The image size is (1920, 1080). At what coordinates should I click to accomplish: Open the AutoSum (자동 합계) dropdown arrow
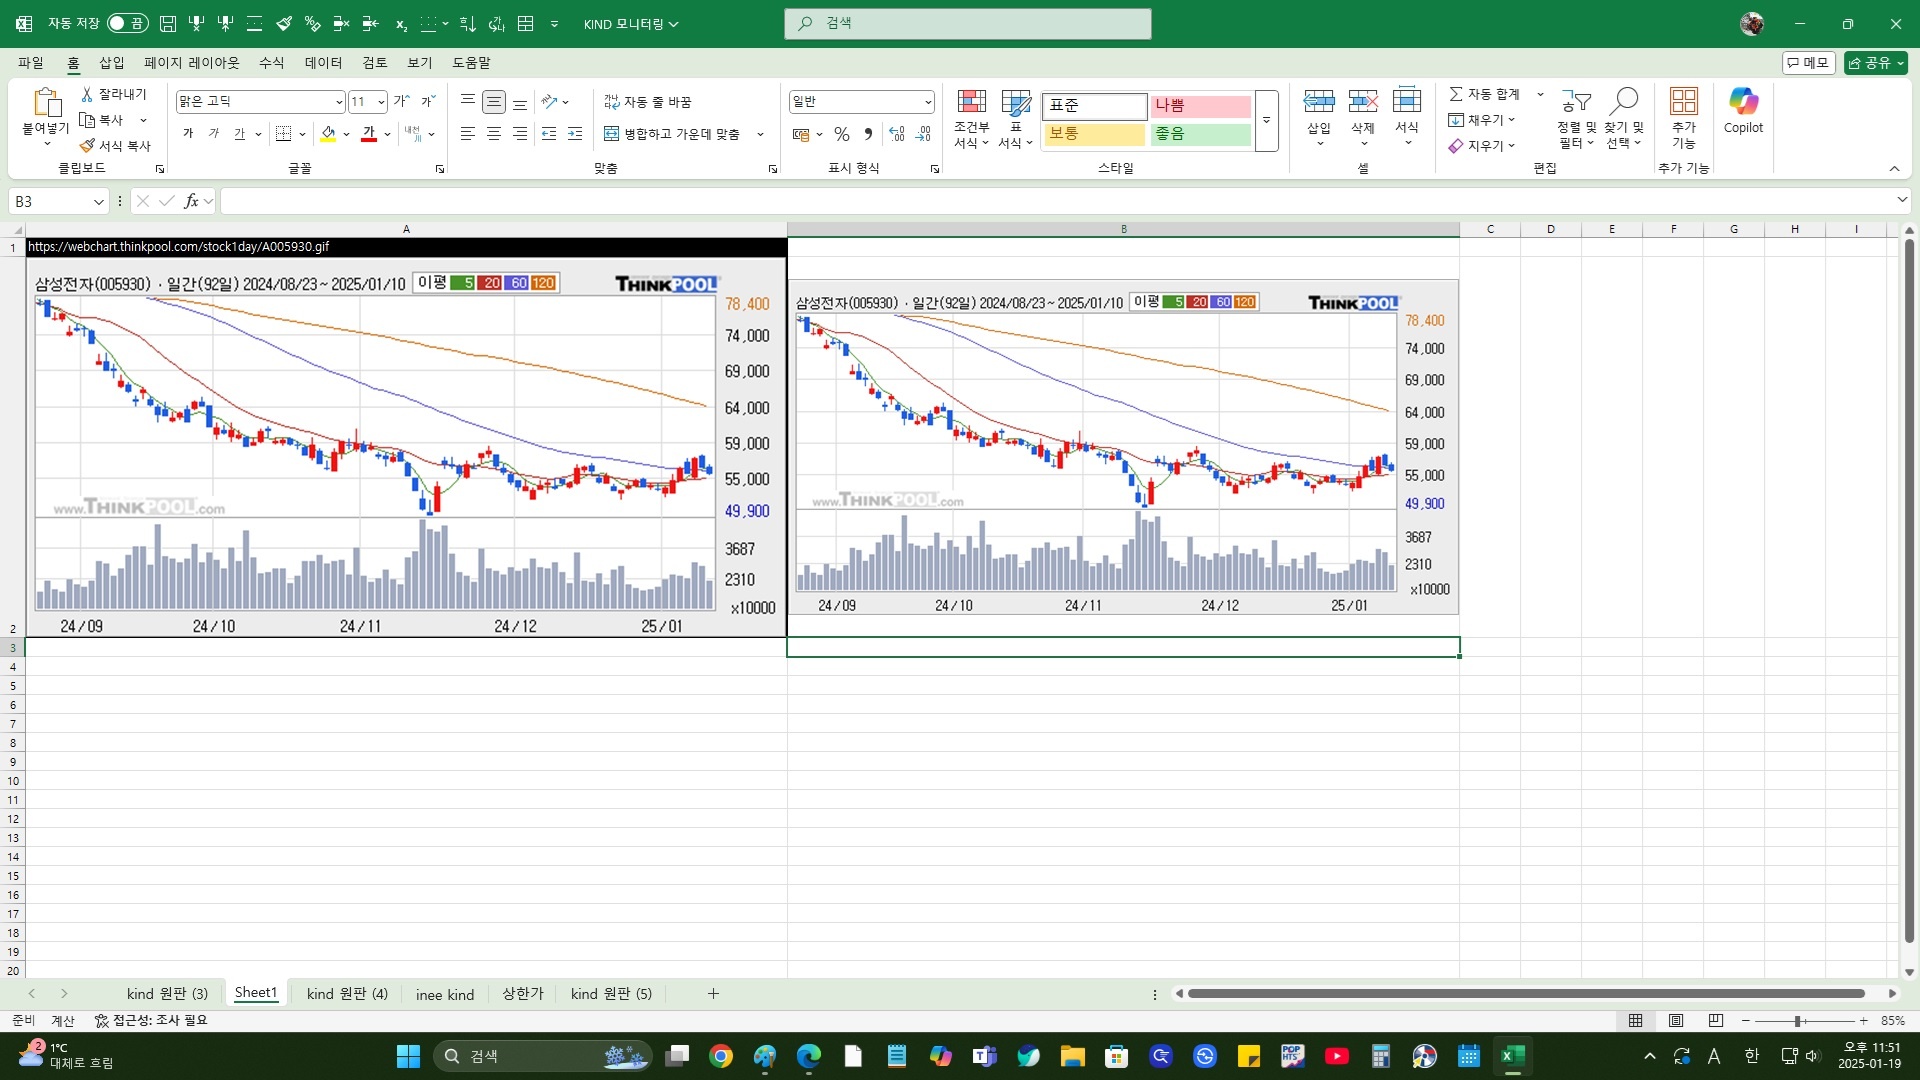click(x=1540, y=94)
